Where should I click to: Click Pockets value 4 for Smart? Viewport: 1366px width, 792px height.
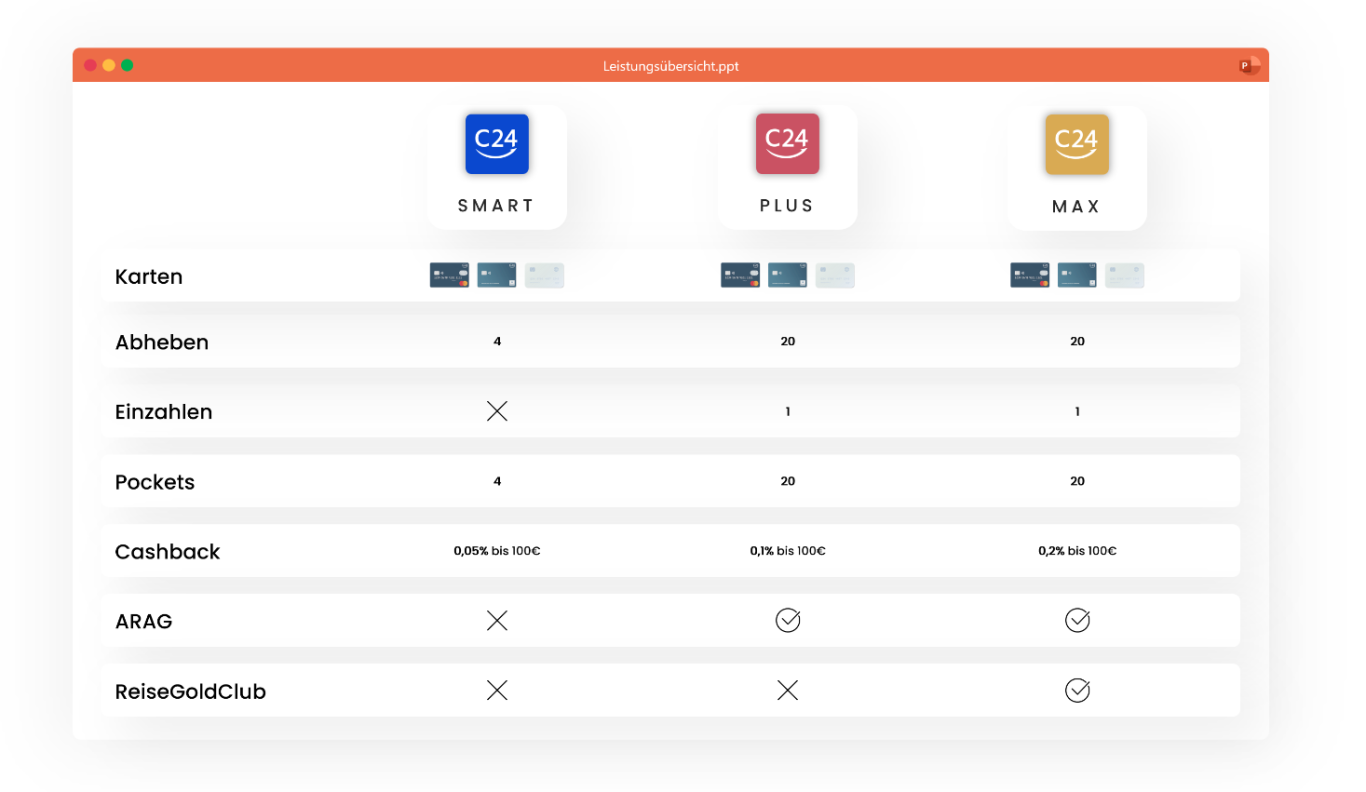497,481
